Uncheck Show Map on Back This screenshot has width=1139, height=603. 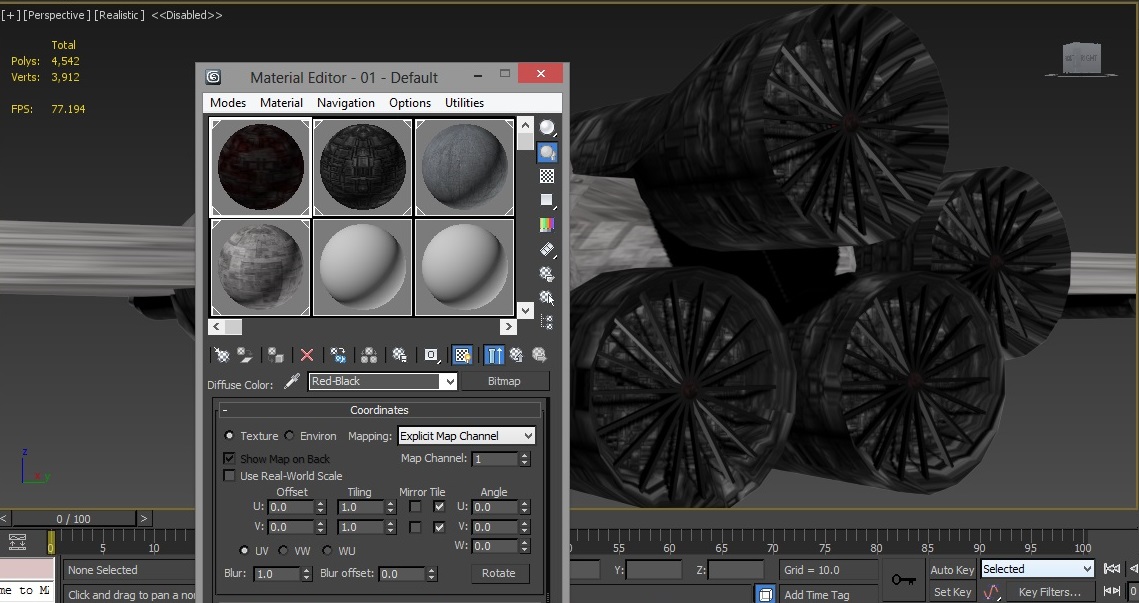(229, 458)
